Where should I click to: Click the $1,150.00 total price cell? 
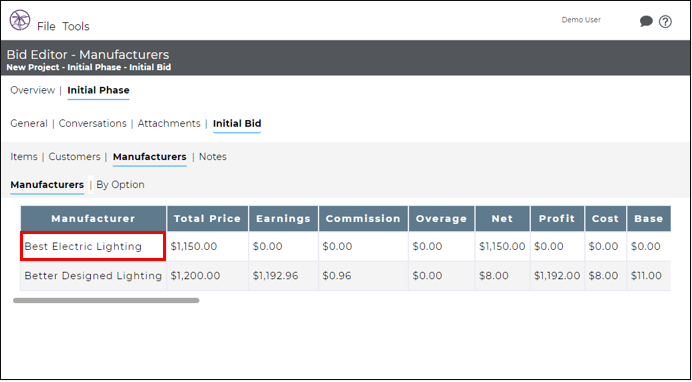[x=207, y=246]
